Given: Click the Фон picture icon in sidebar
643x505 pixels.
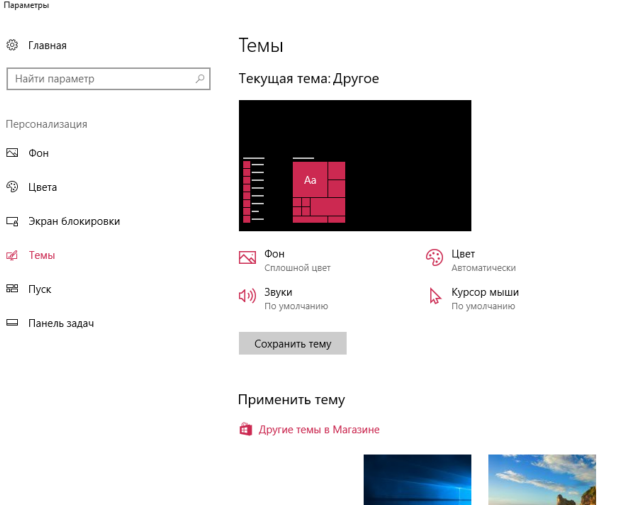Looking at the screenshot, I should coord(12,153).
